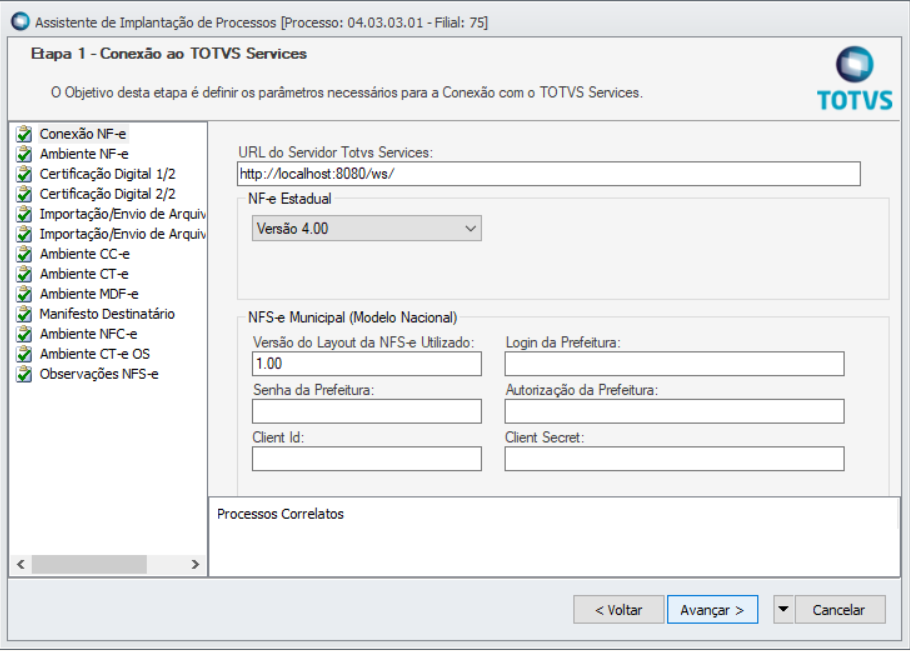Select the Ambiente CT-e OS step
This screenshot has height=651, width=910.
[x=95, y=354]
